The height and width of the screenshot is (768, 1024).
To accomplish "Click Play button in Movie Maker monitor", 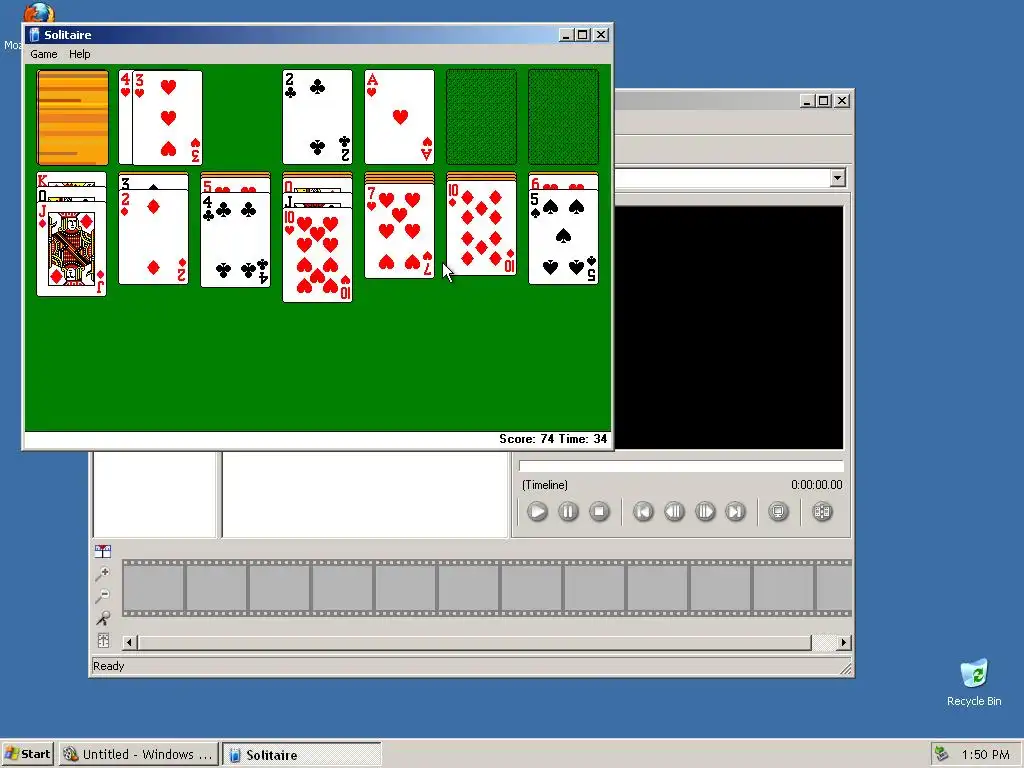I will (x=537, y=511).
